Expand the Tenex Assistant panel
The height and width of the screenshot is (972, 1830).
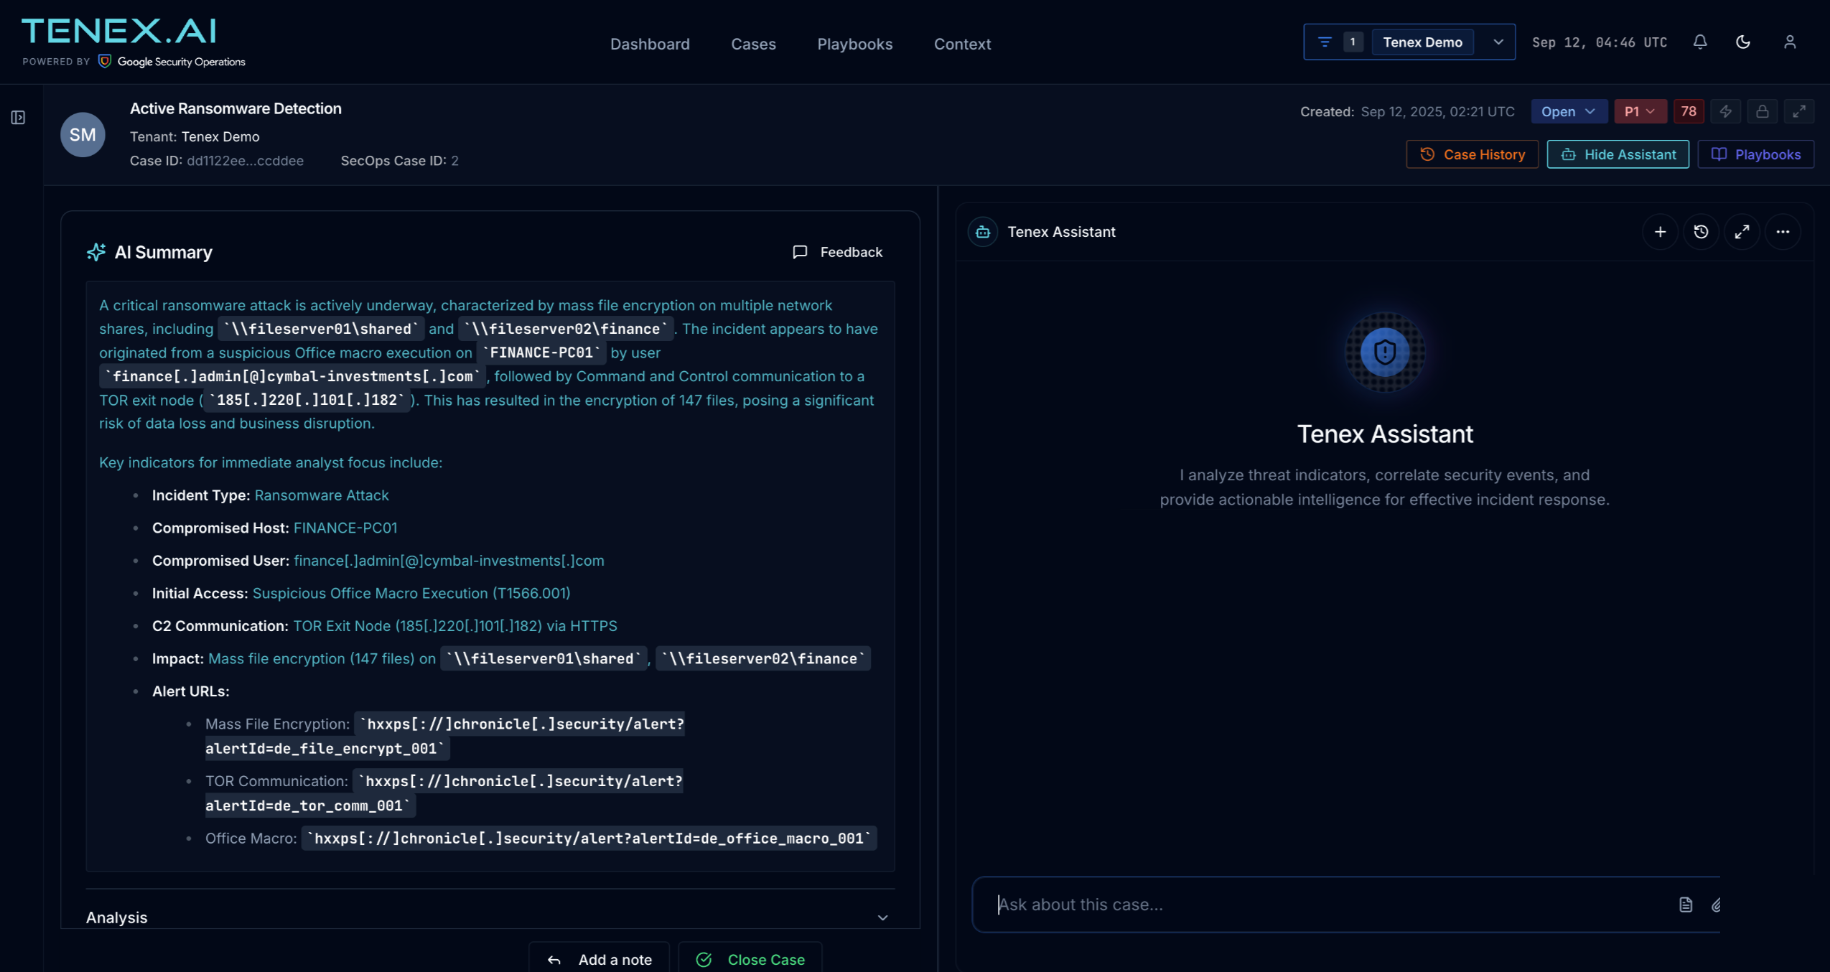click(1742, 232)
